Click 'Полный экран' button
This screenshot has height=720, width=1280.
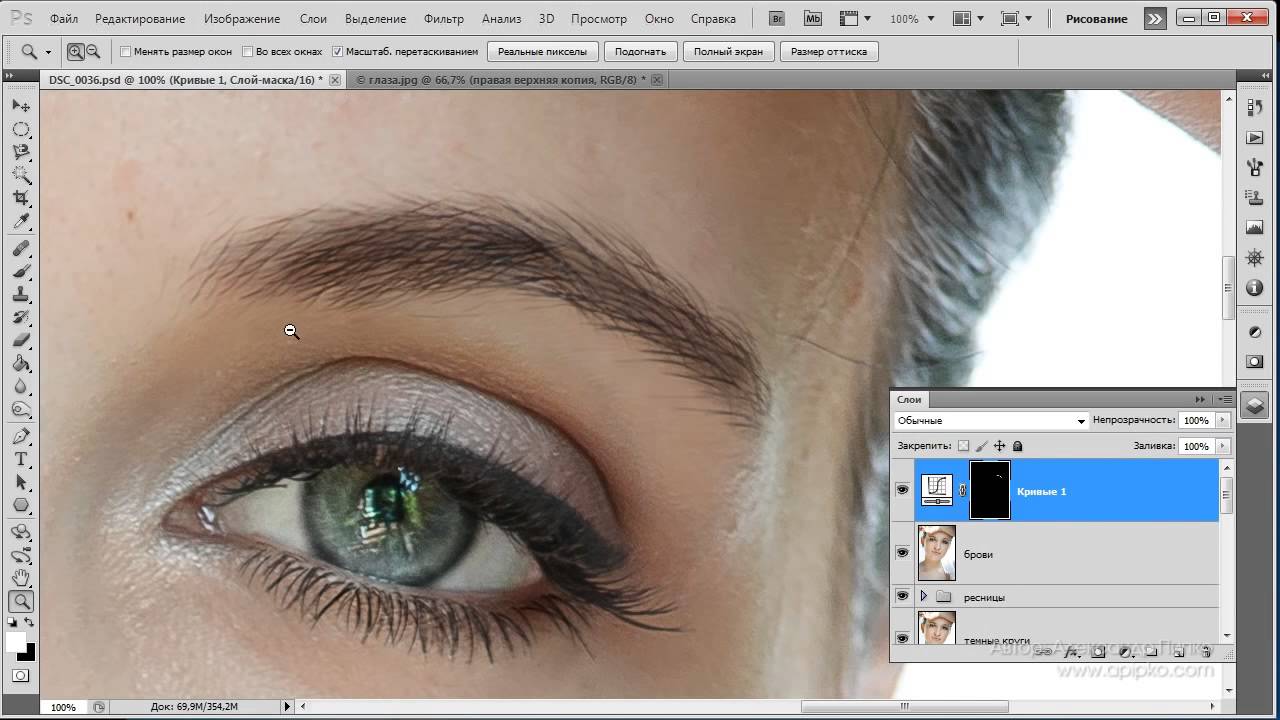click(728, 52)
